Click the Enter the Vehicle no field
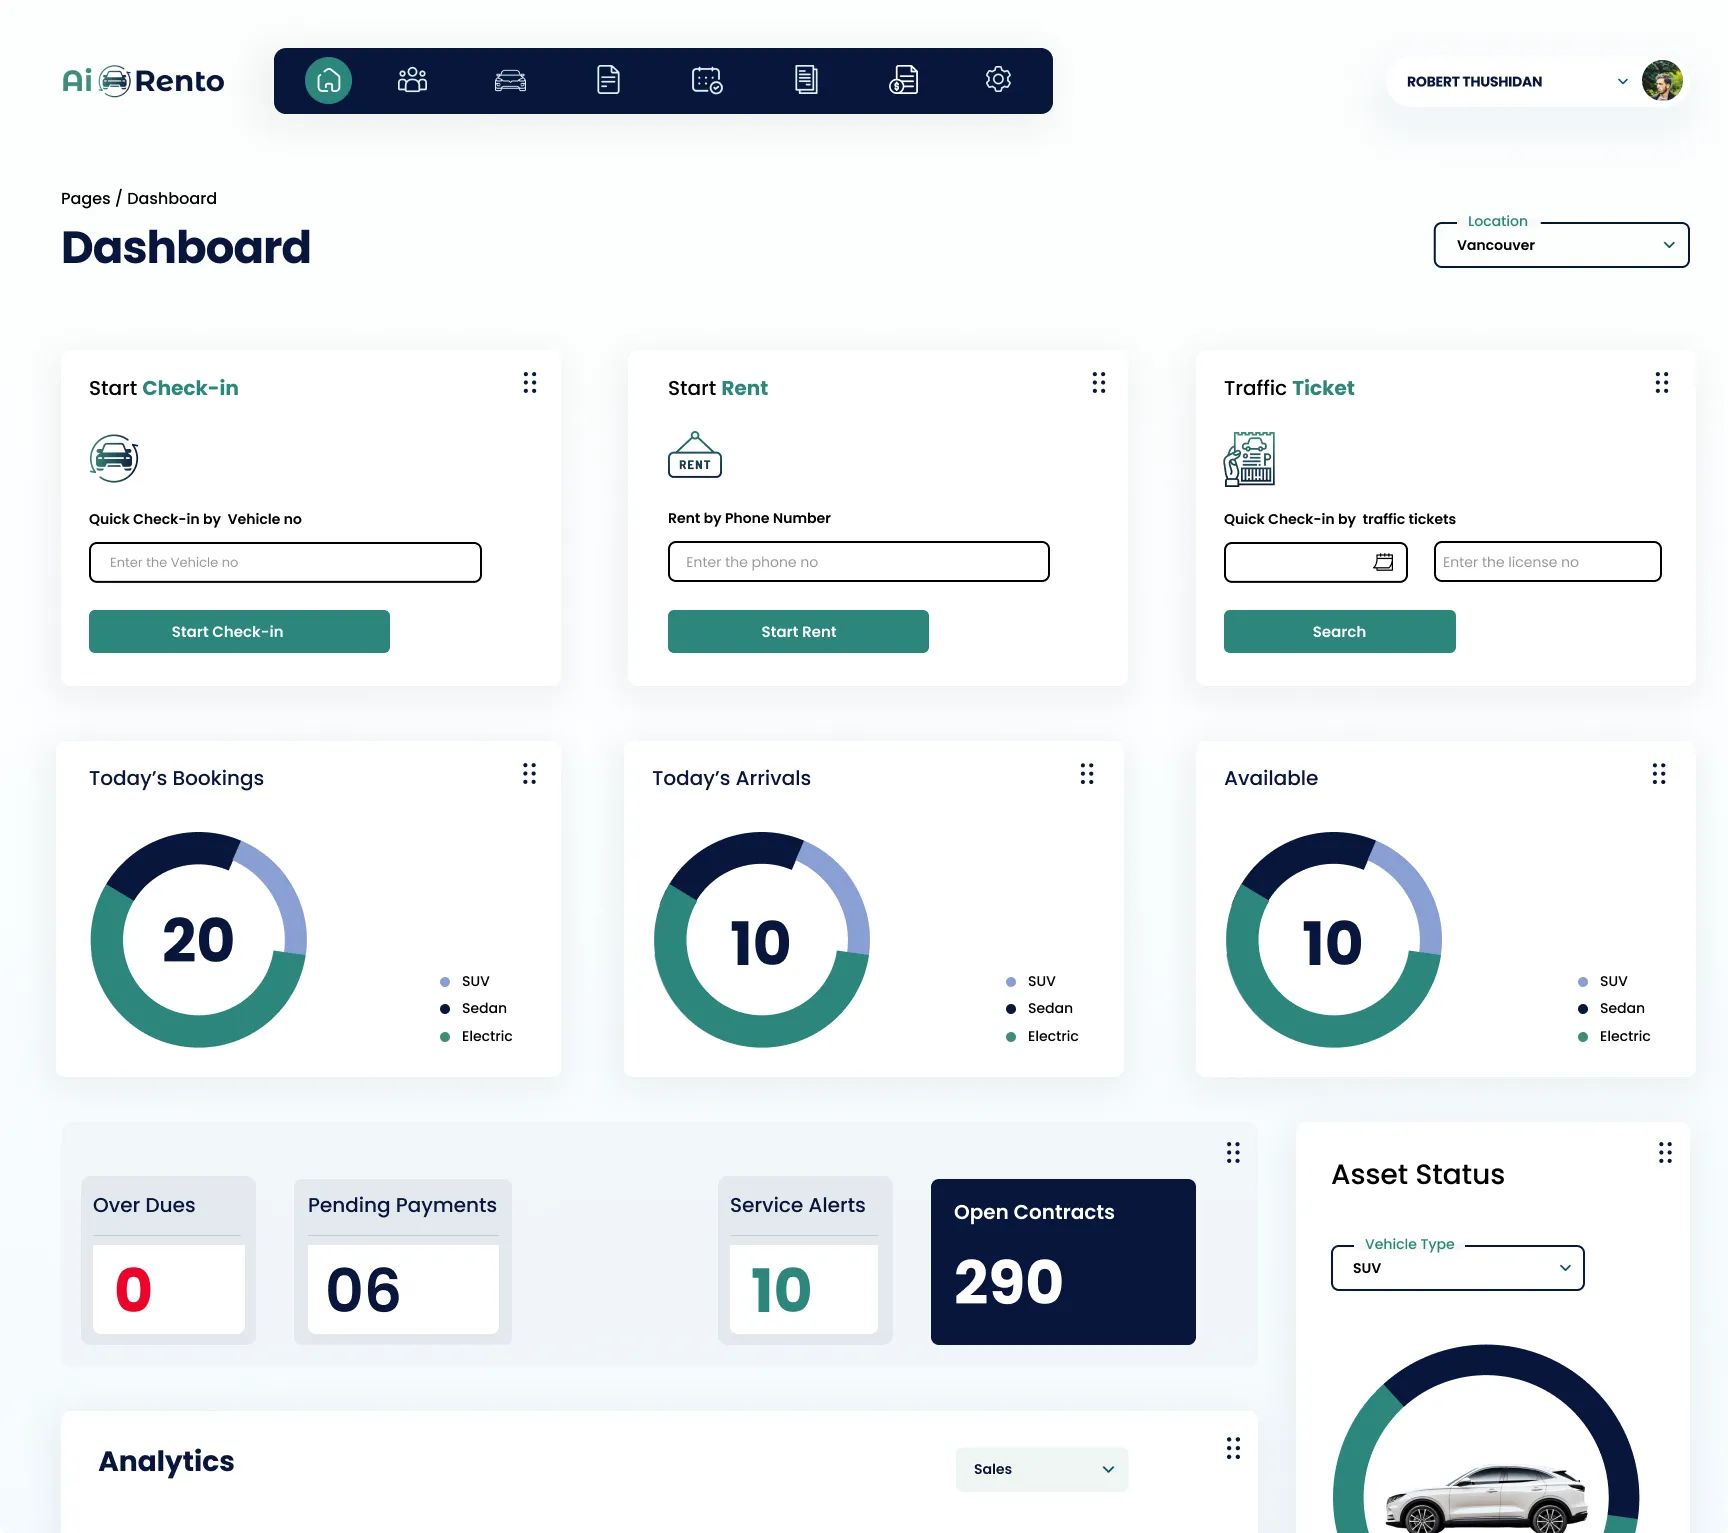The height and width of the screenshot is (1533, 1728). pyautogui.click(x=285, y=562)
